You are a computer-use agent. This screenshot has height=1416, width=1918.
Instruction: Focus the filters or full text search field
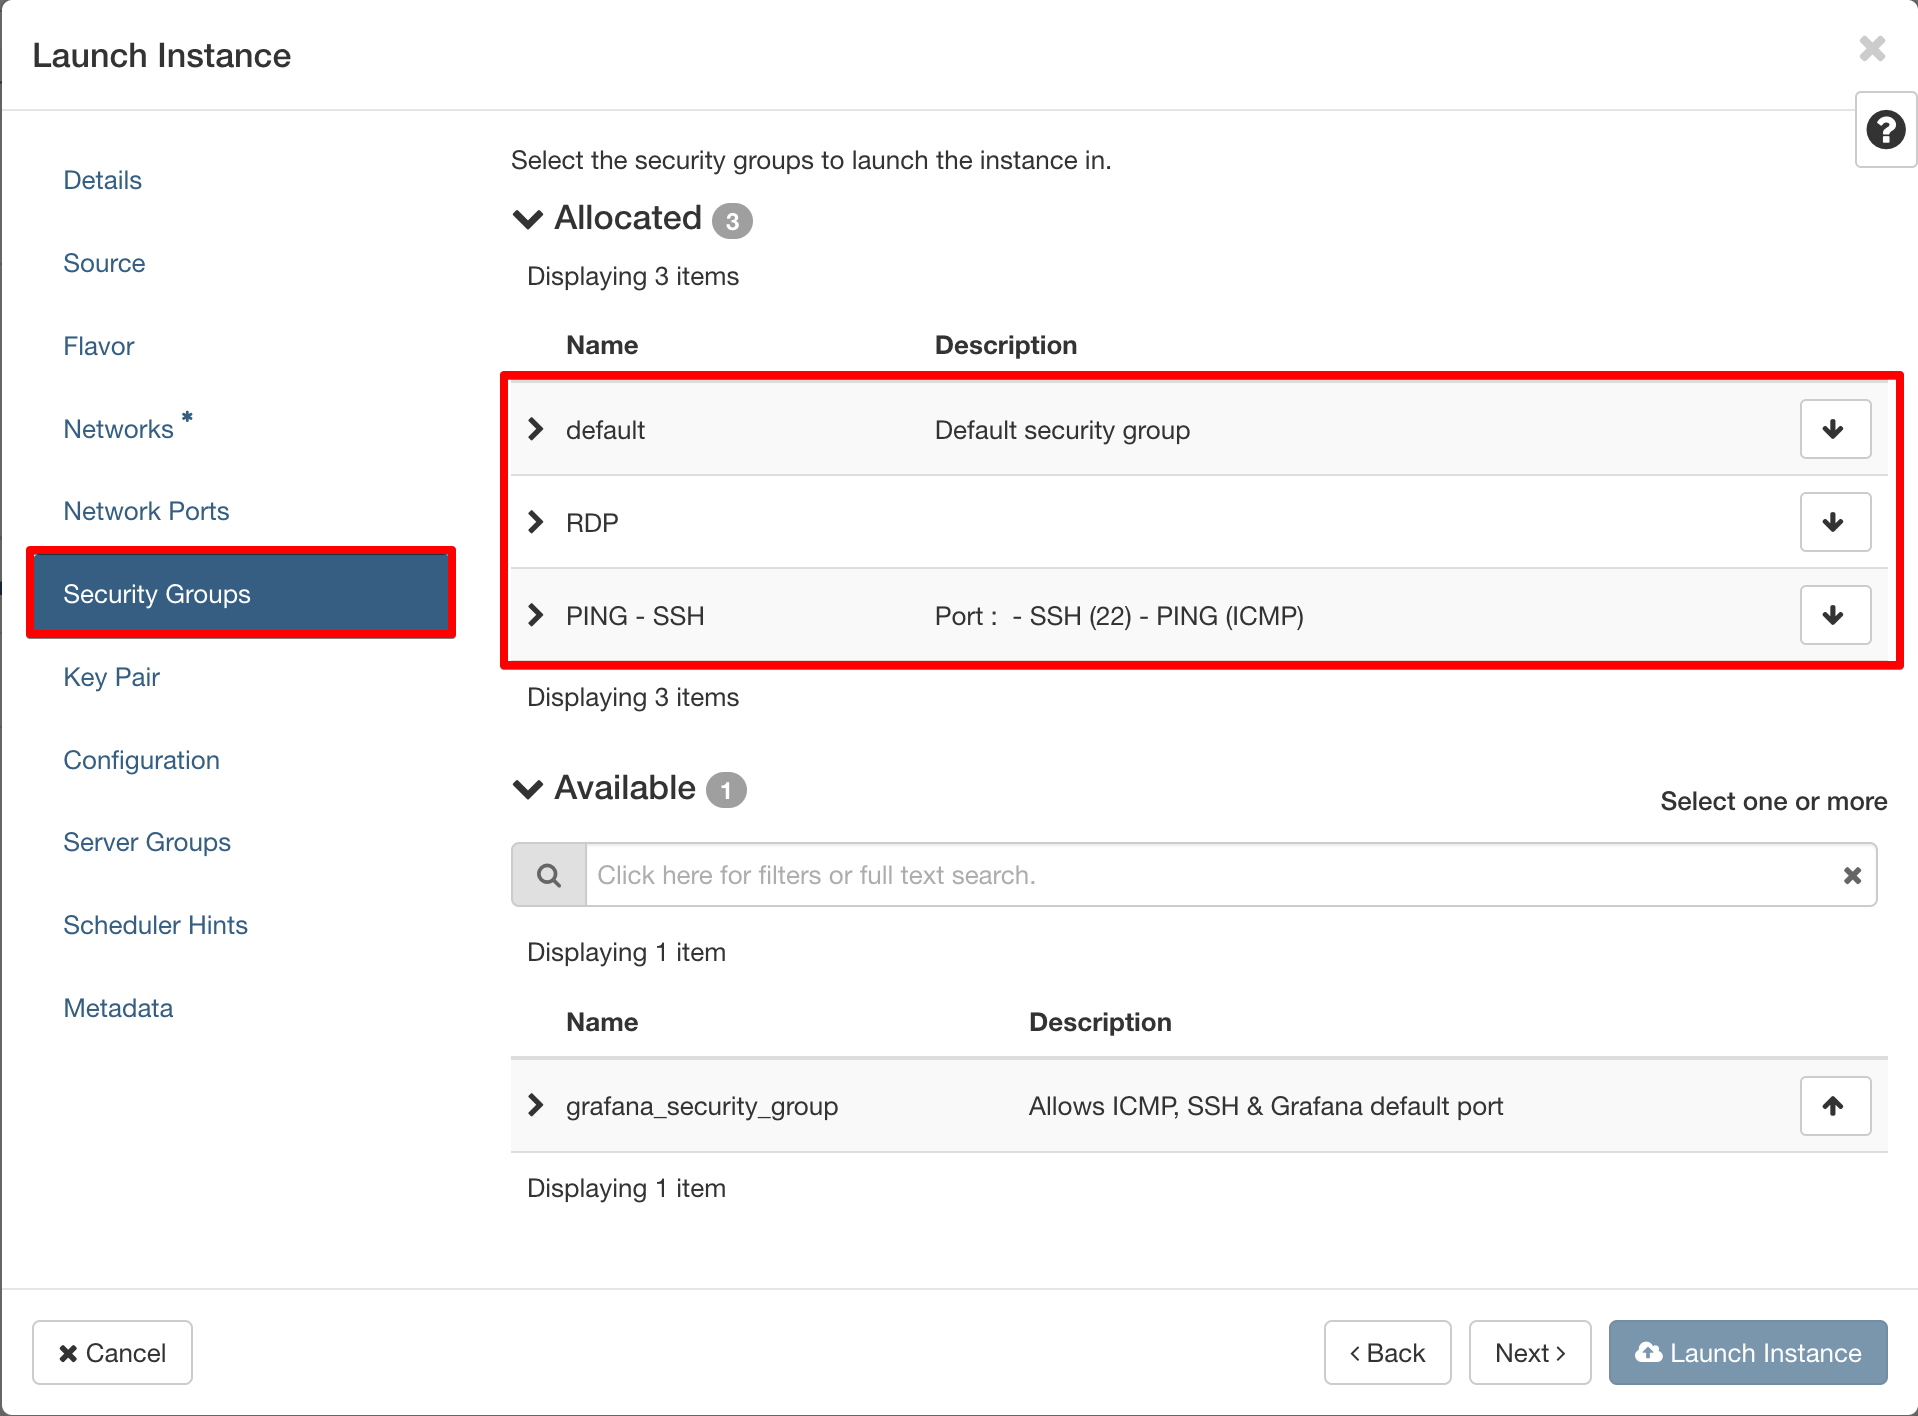[x=1210, y=876]
